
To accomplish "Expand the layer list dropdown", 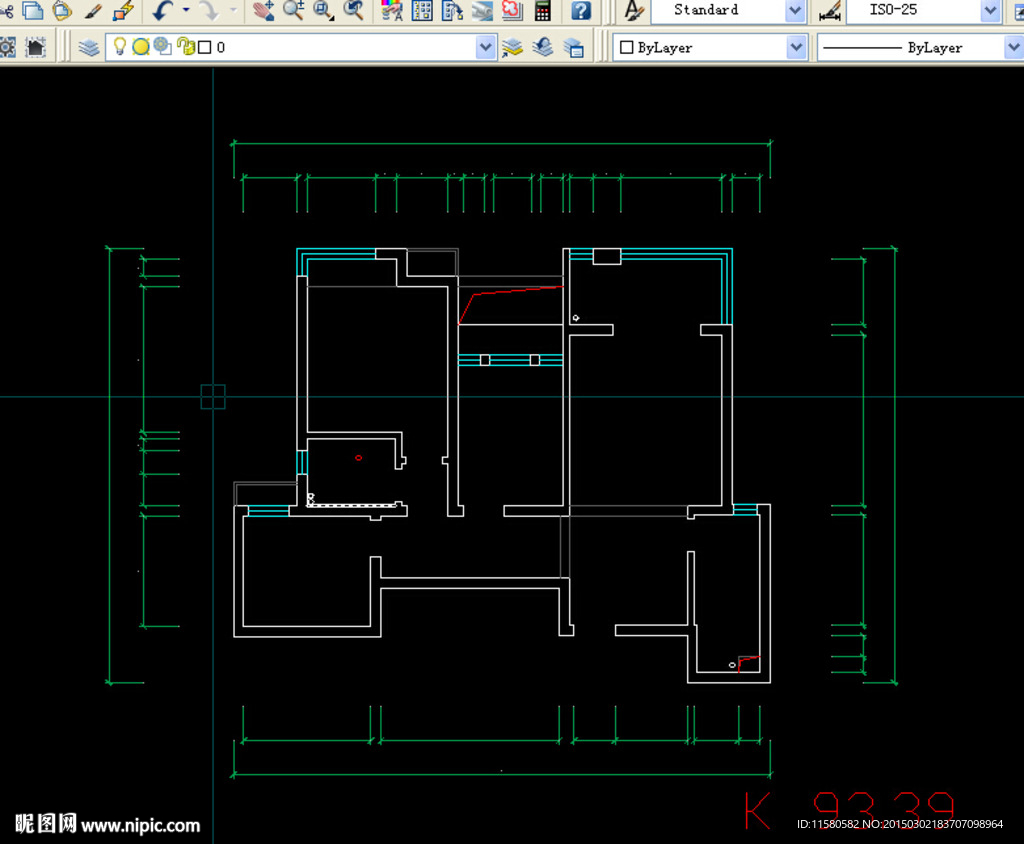I will (486, 47).
